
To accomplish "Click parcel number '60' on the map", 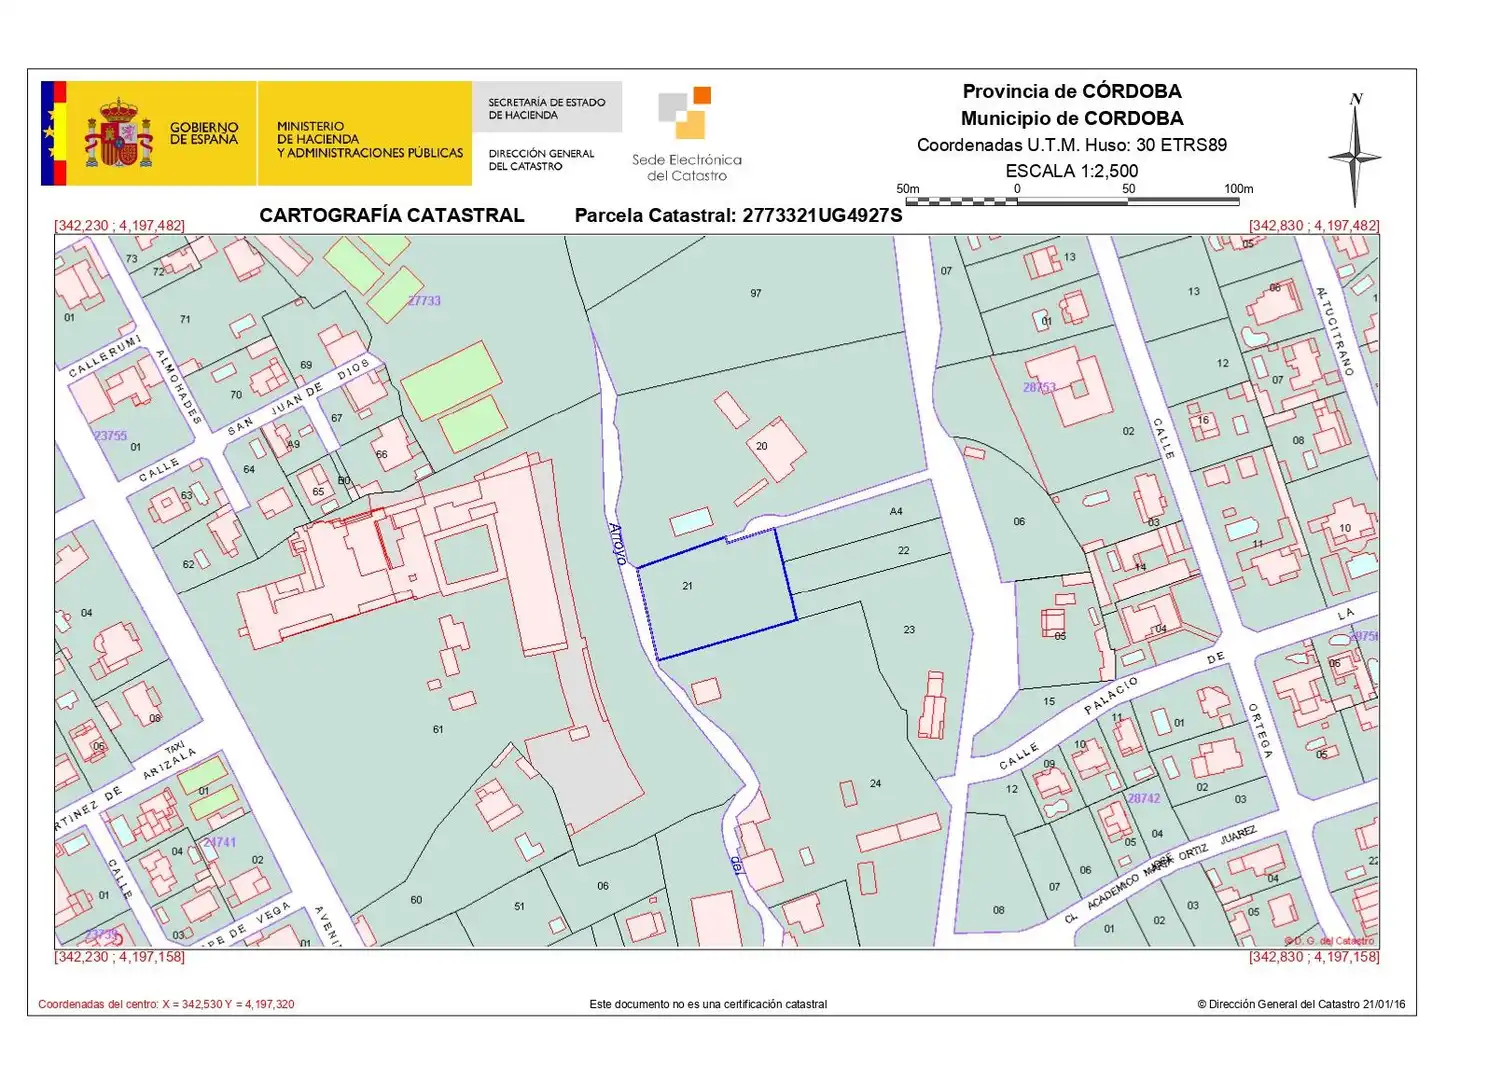I will point(416,900).
